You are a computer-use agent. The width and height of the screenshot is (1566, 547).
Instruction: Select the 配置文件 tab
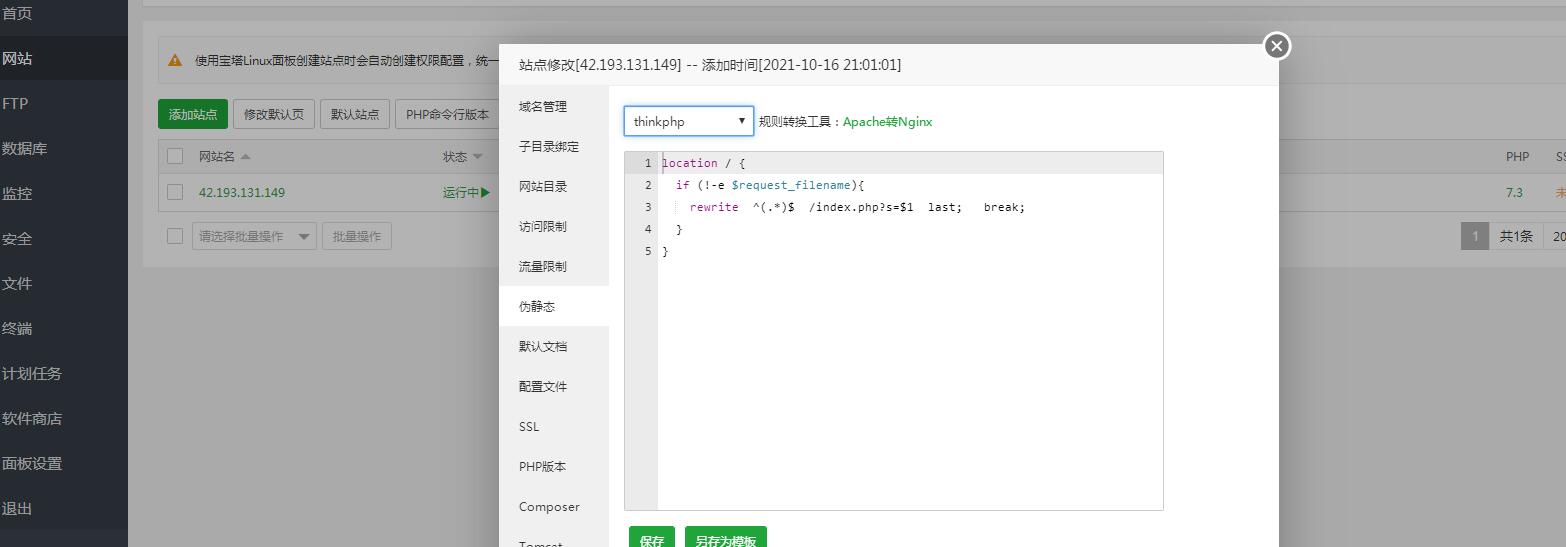click(x=543, y=387)
